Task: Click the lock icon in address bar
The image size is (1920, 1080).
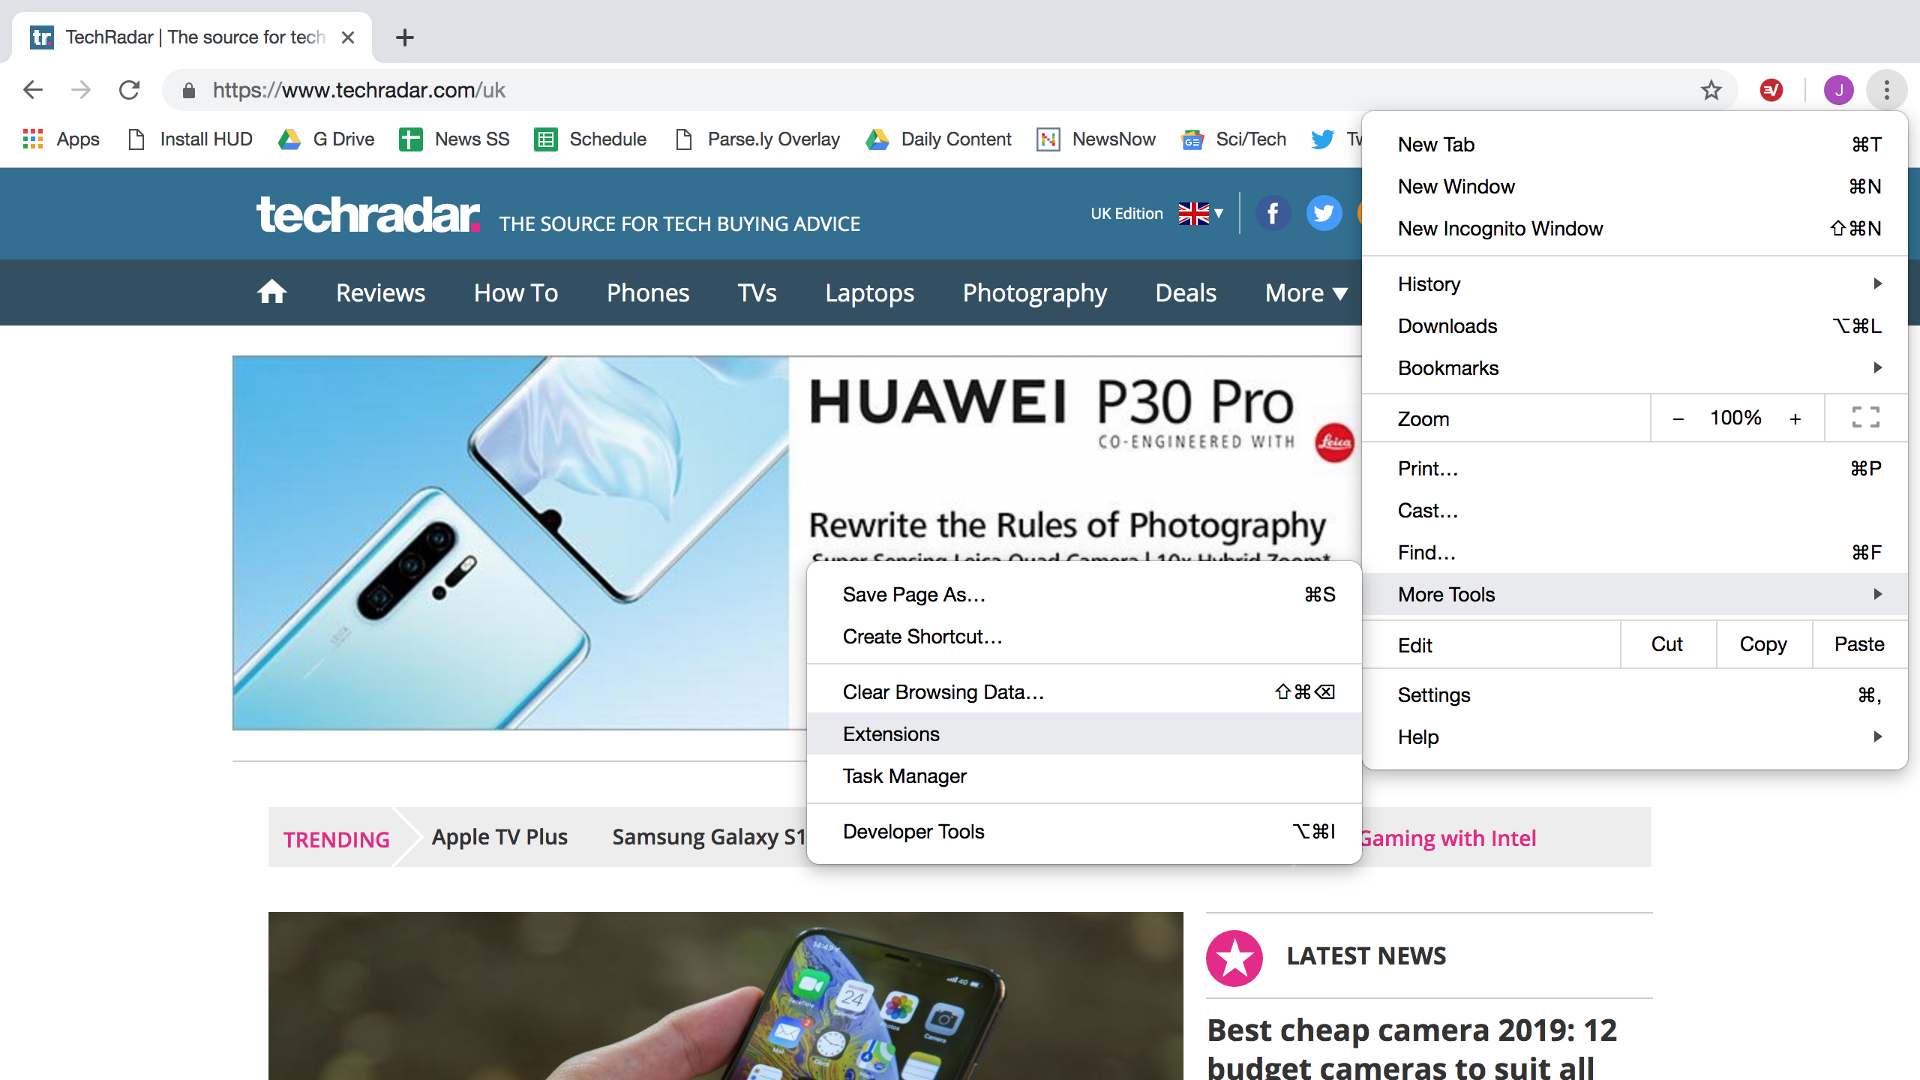Action: click(189, 90)
